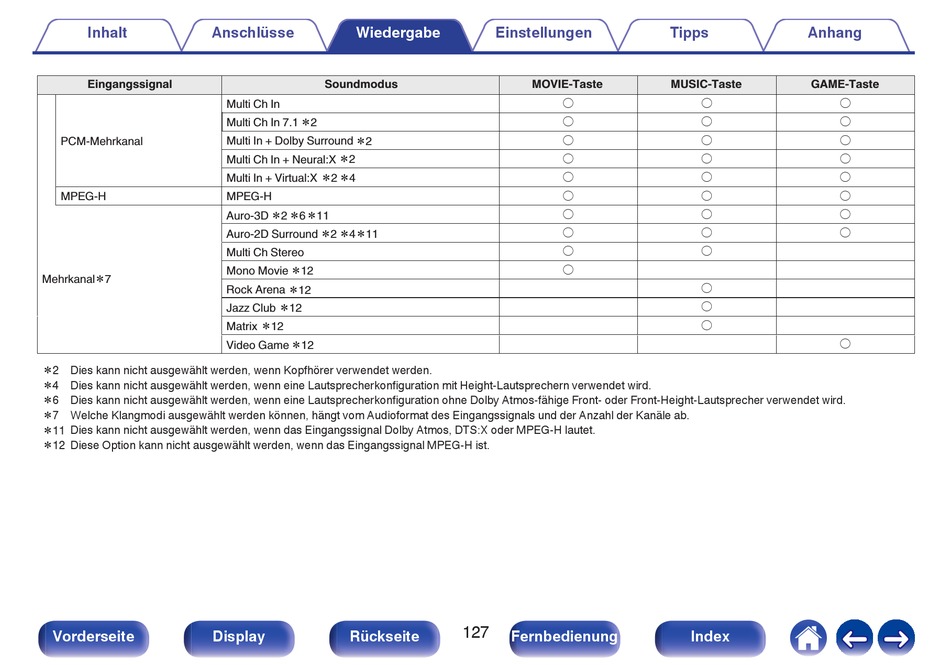Go to the home page icon
950x665 pixels.
(x=808, y=638)
